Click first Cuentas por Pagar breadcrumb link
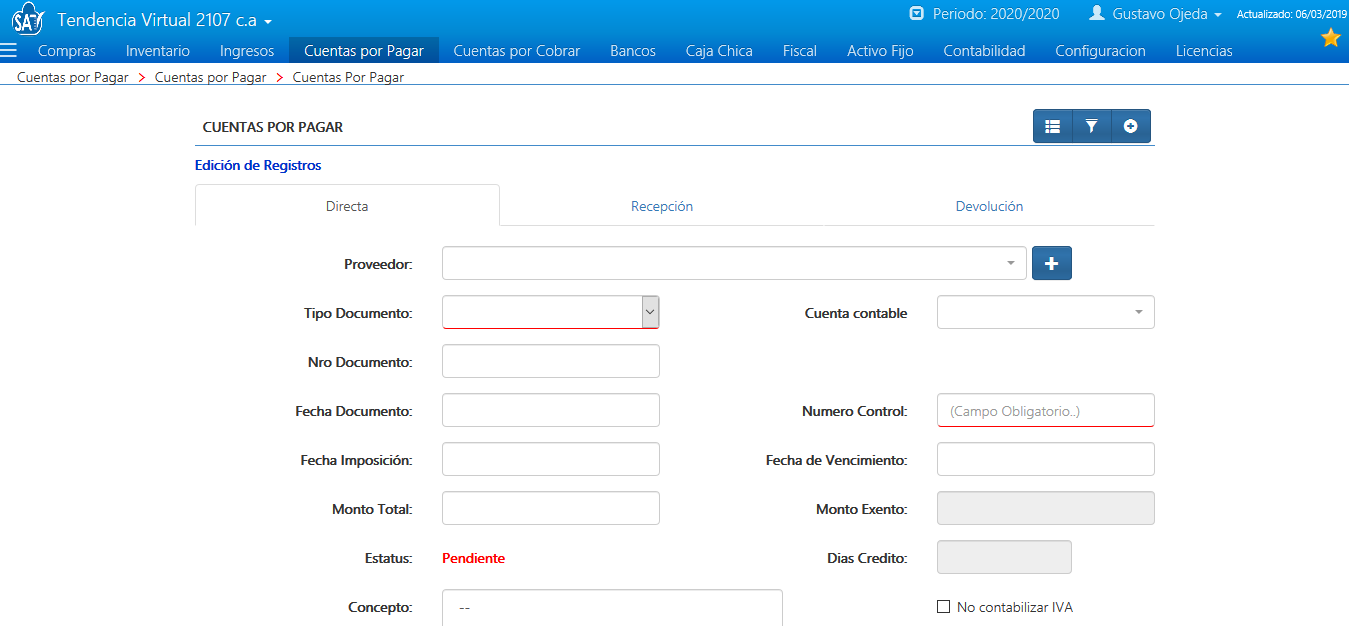The width and height of the screenshot is (1349, 626). tap(73, 76)
